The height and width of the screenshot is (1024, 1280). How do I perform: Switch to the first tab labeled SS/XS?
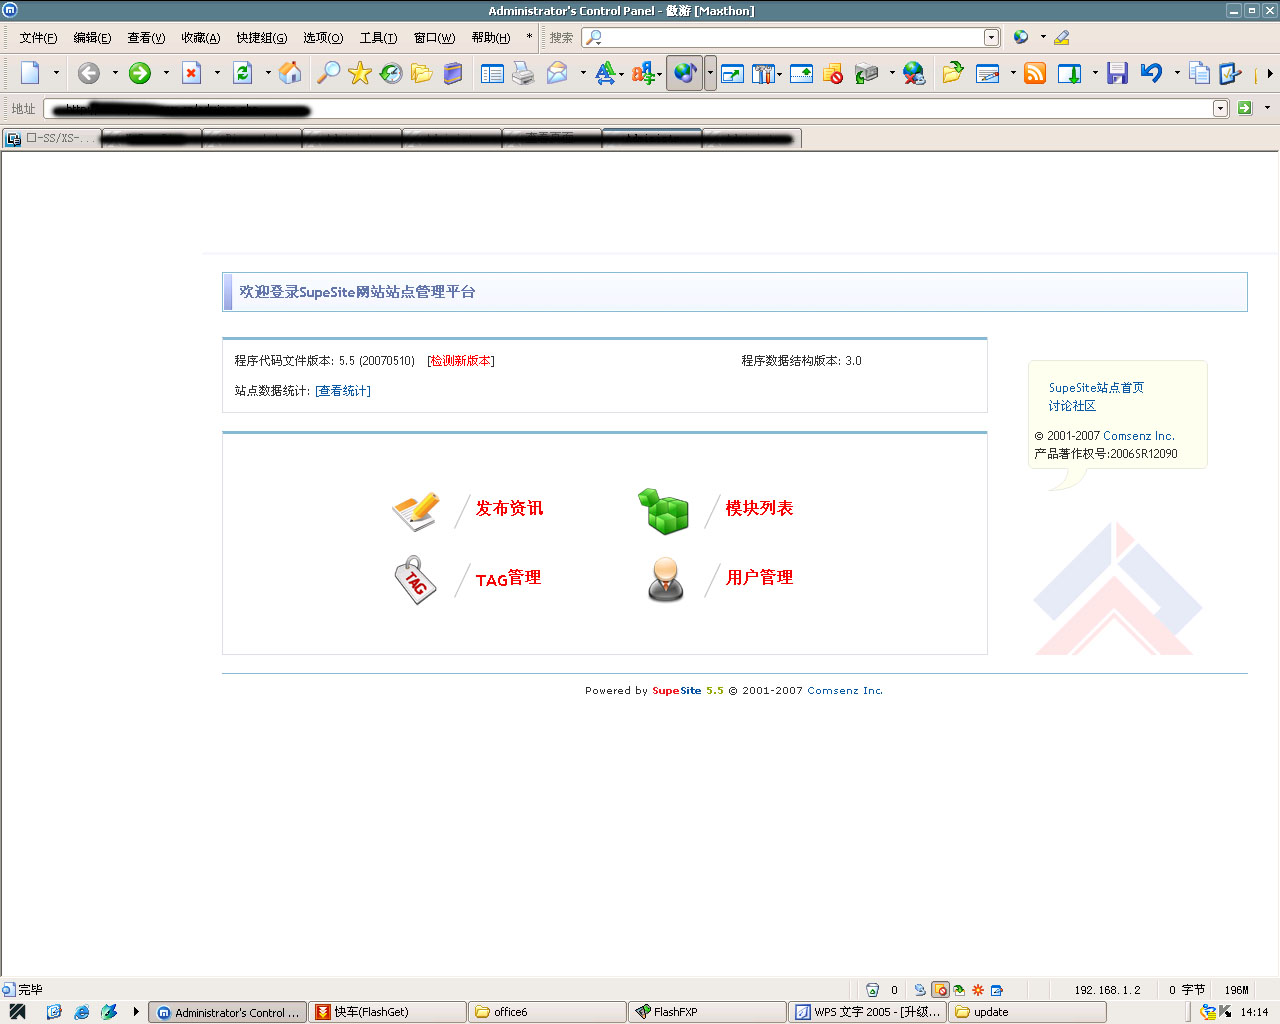click(x=52, y=138)
